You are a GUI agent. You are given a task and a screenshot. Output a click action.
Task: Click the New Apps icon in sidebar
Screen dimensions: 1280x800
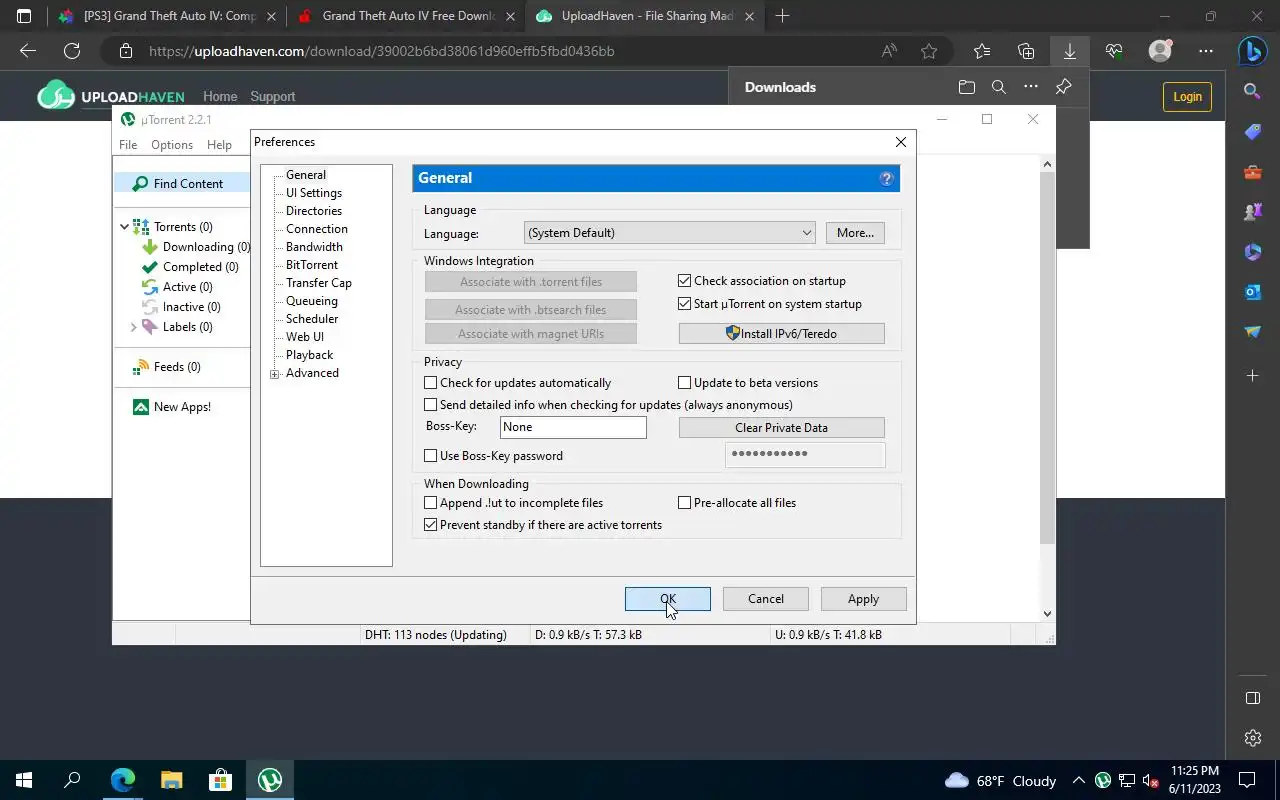141,407
